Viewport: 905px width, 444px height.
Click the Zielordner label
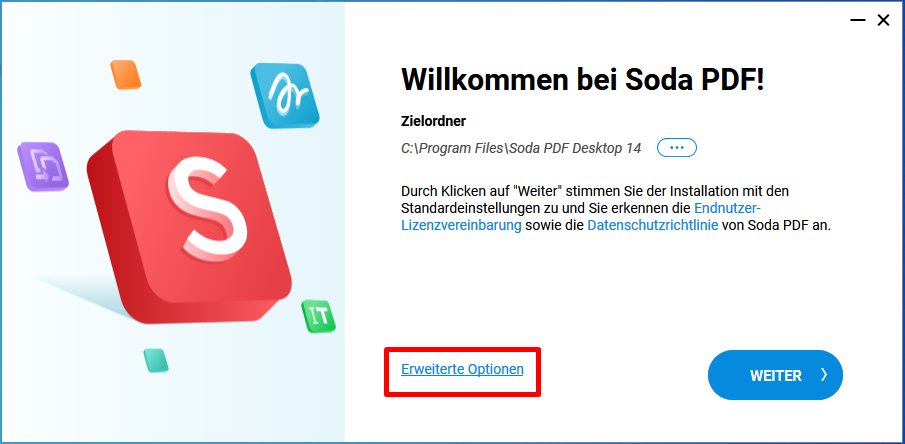[x=433, y=121]
